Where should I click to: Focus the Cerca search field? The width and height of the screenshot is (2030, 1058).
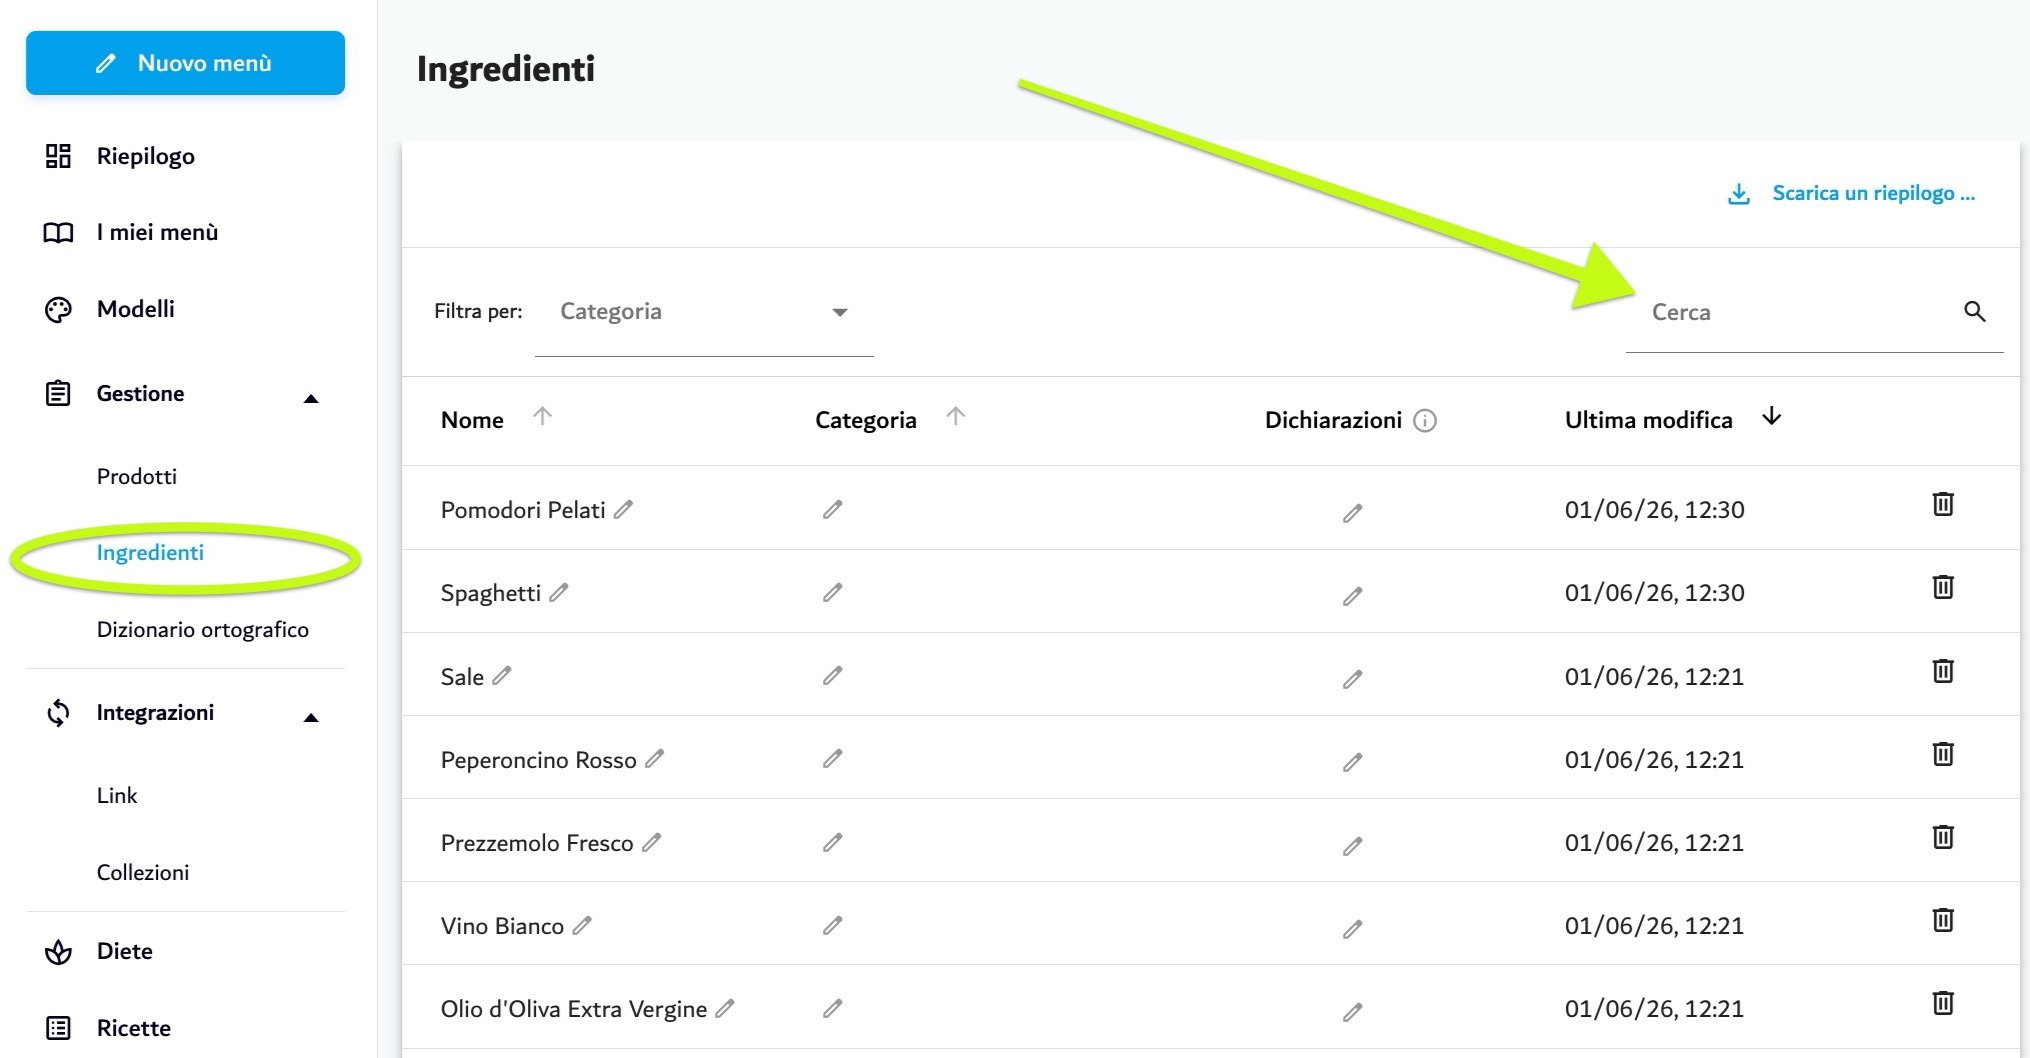pos(1795,312)
